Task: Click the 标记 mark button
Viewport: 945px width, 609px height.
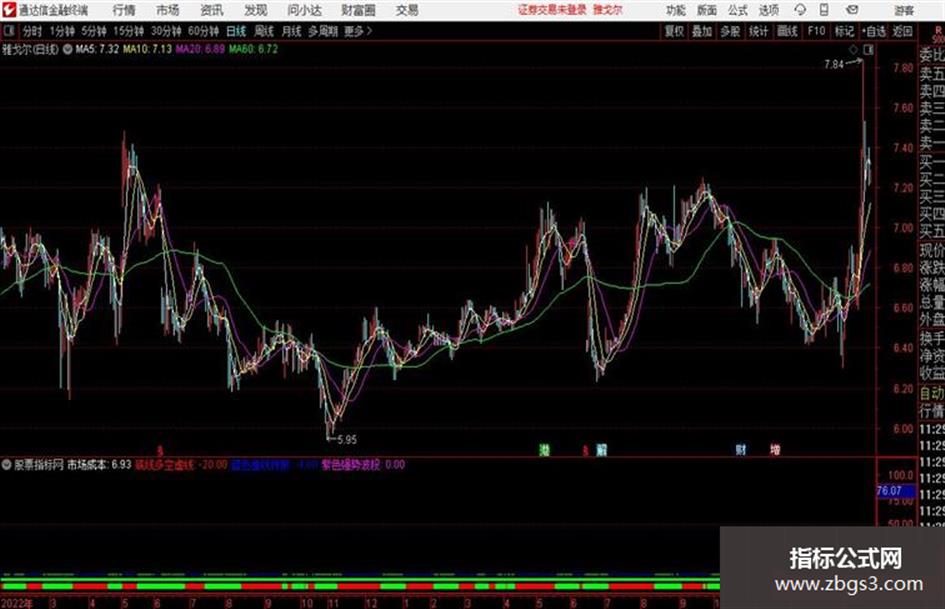Action: point(844,31)
